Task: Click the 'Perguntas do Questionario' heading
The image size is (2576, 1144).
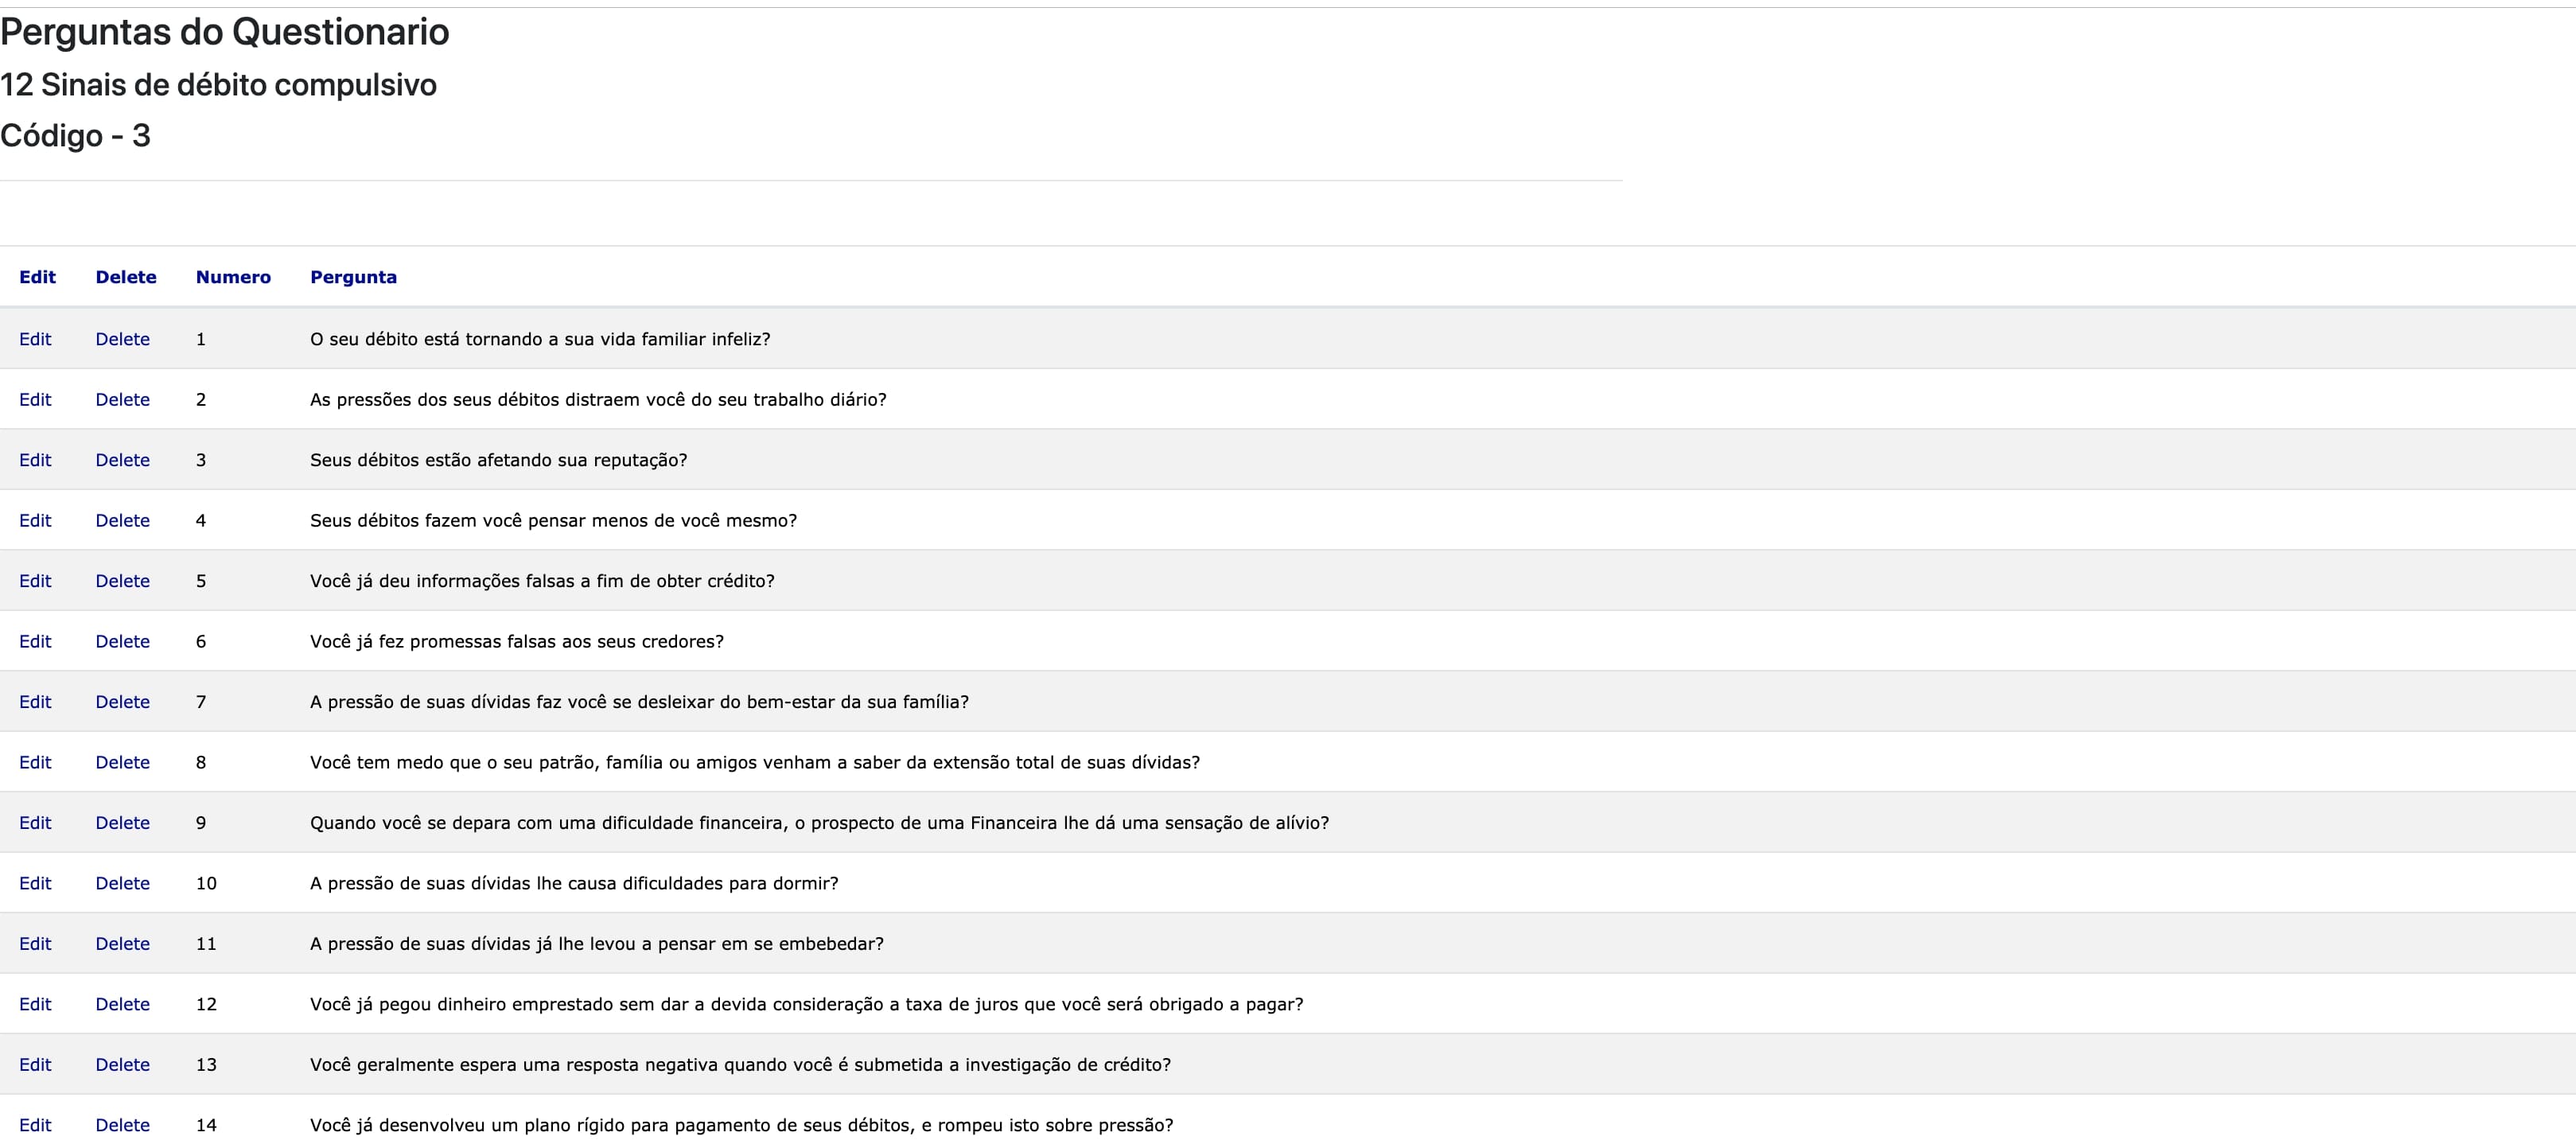Action: (x=225, y=32)
